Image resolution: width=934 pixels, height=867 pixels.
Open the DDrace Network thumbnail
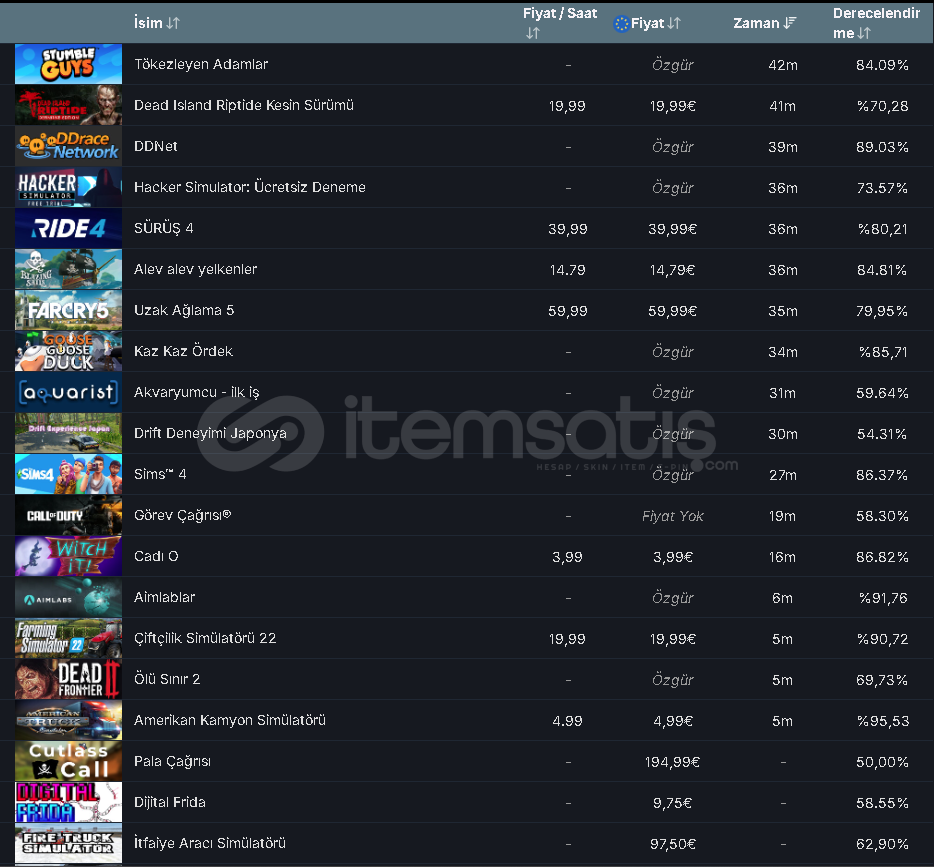point(69,146)
